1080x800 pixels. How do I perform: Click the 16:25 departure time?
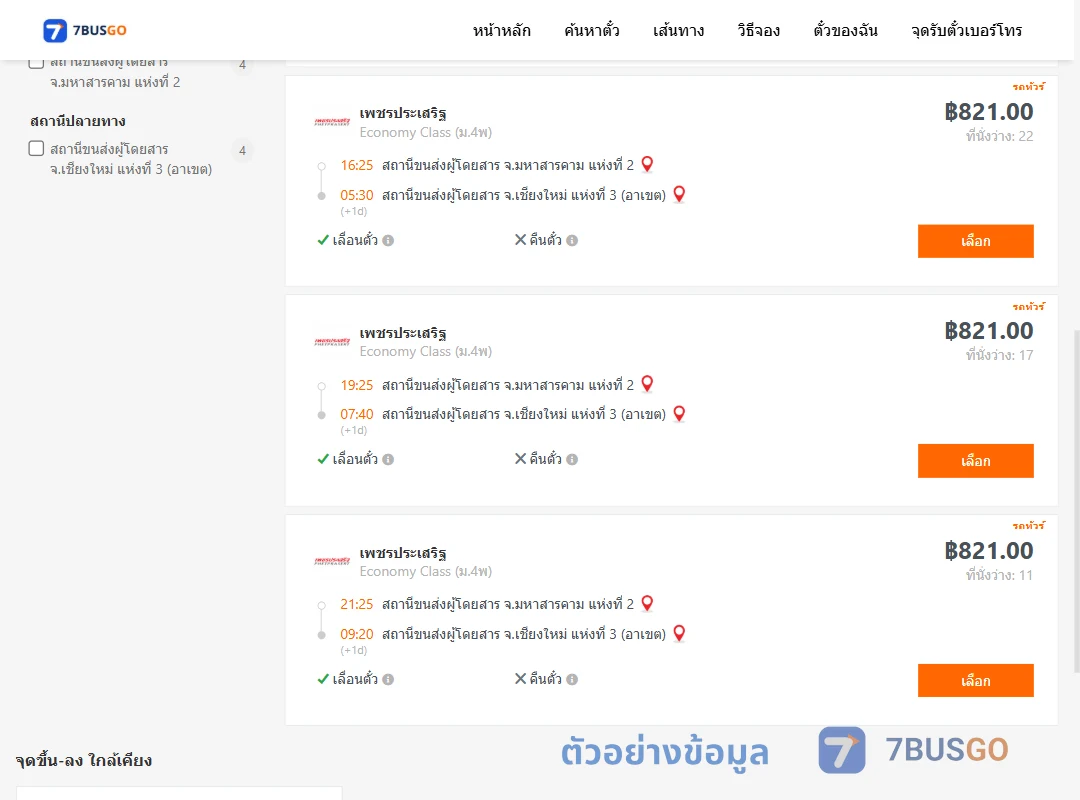point(356,165)
